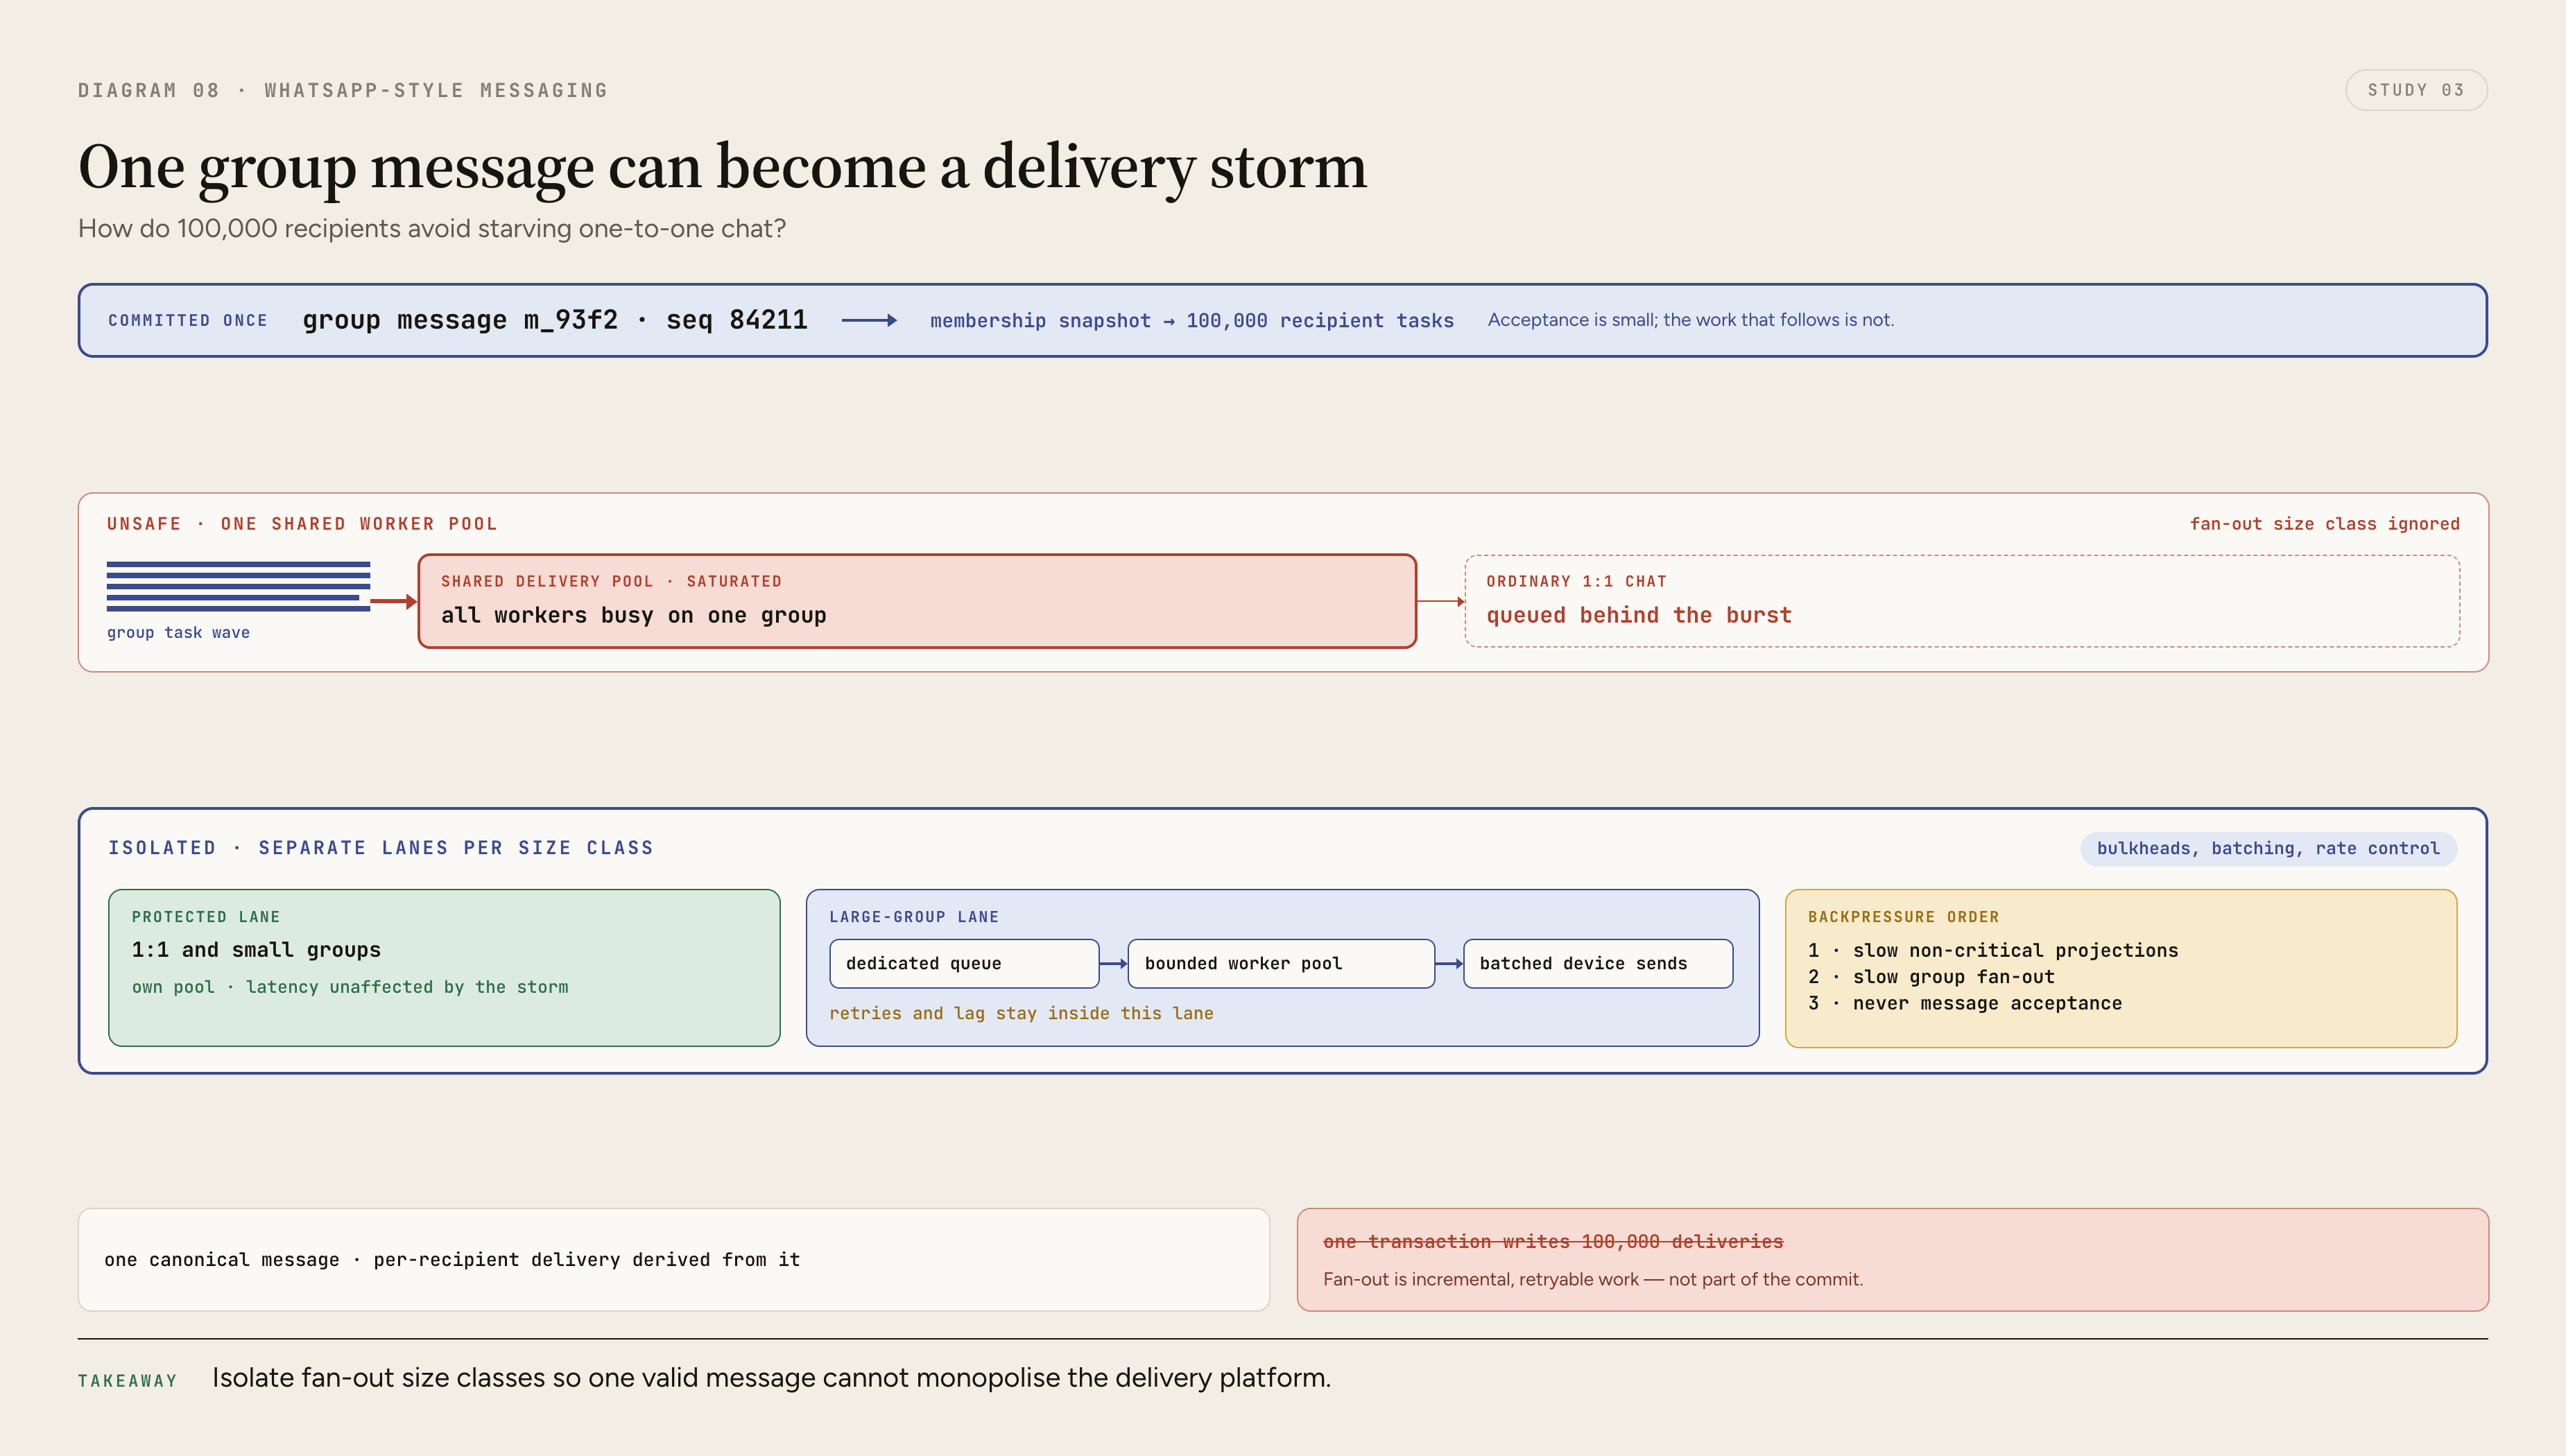The image size is (2566, 1456).
Task: Click the 'ORDINARY 1:1 CHAT' label
Action: 1576,582
